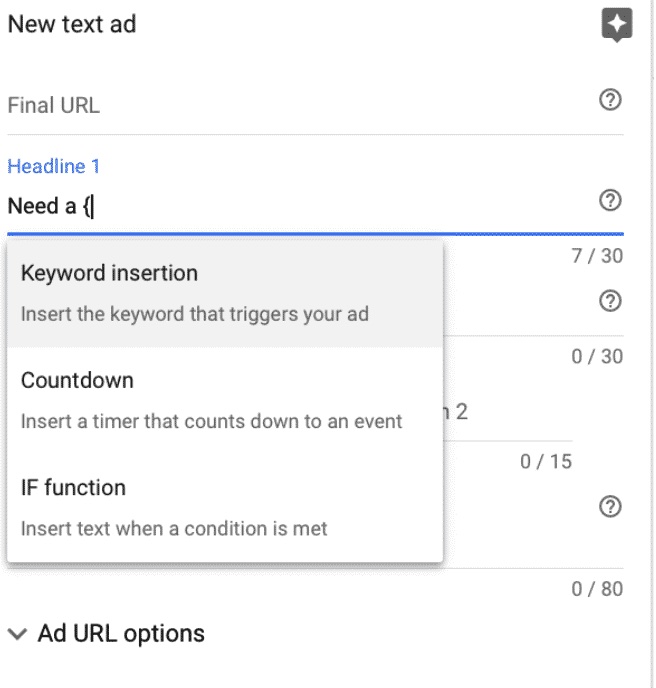Click the partially hidden Path 2 field

click(x=507, y=412)
